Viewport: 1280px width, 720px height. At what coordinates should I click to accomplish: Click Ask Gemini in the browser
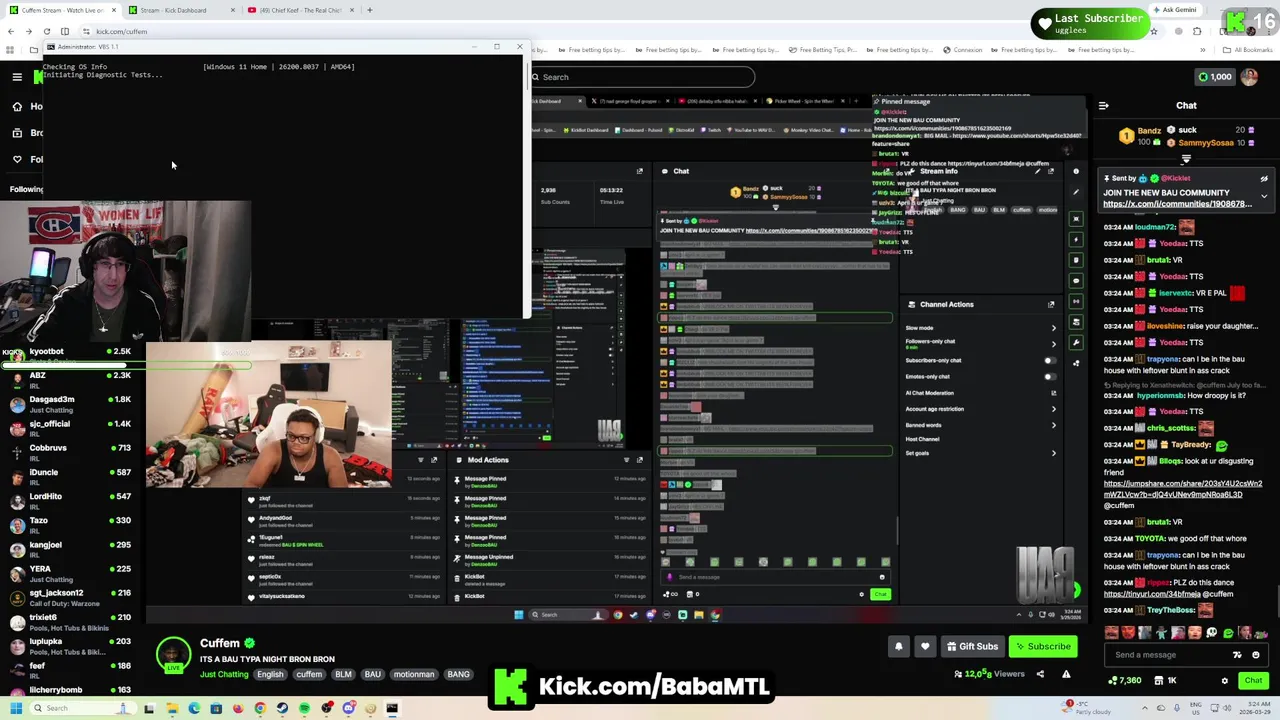[x=1173, y=10]
